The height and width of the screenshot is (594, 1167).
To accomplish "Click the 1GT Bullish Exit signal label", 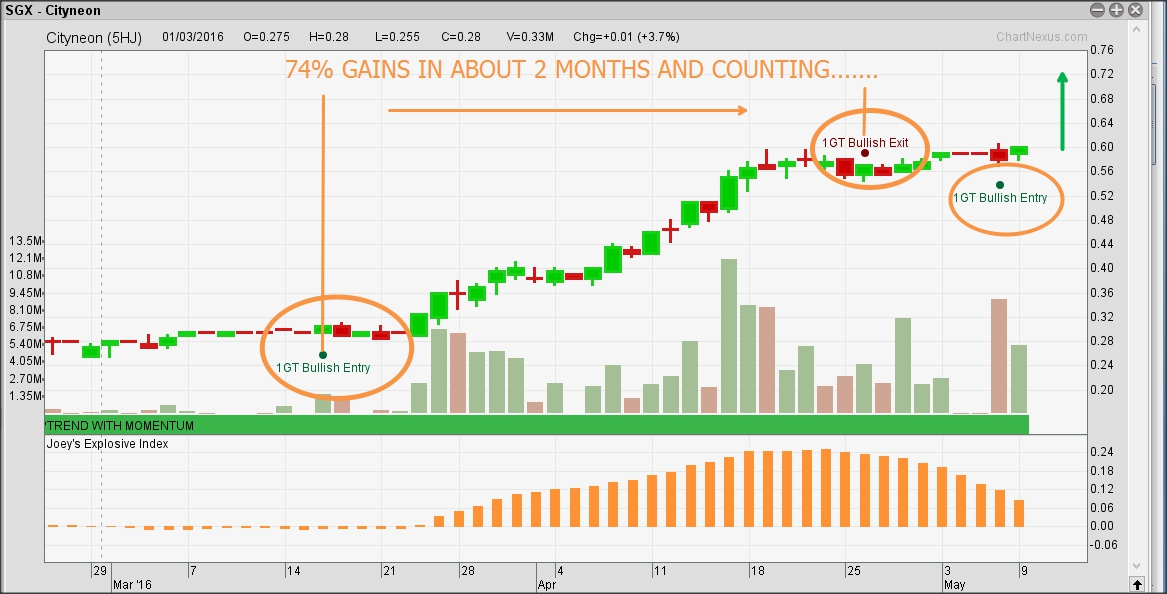I will (x=865, y=143).
